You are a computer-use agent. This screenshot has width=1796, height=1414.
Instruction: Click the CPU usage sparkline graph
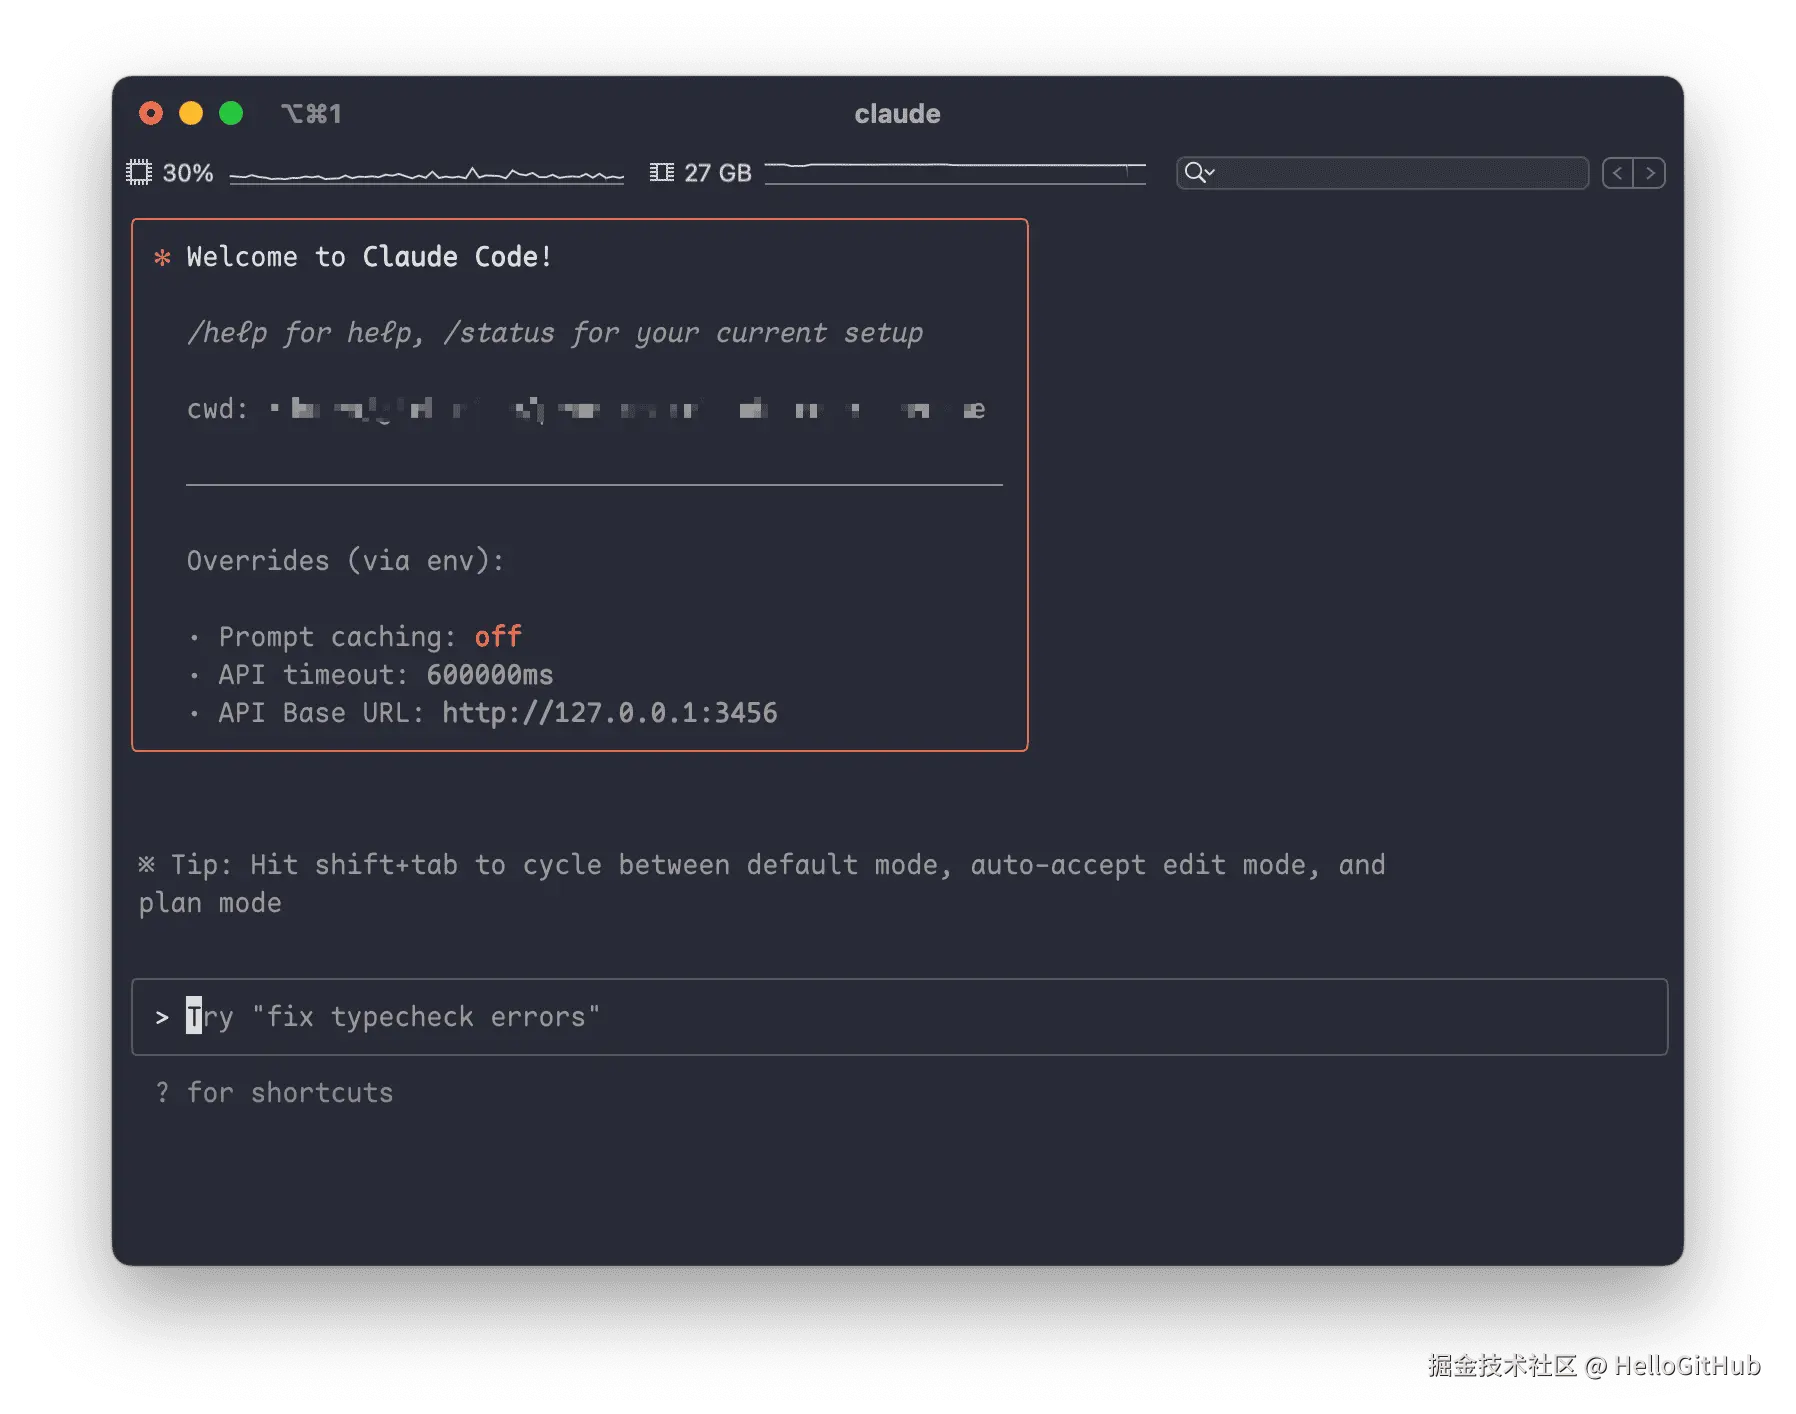[427, 175]
